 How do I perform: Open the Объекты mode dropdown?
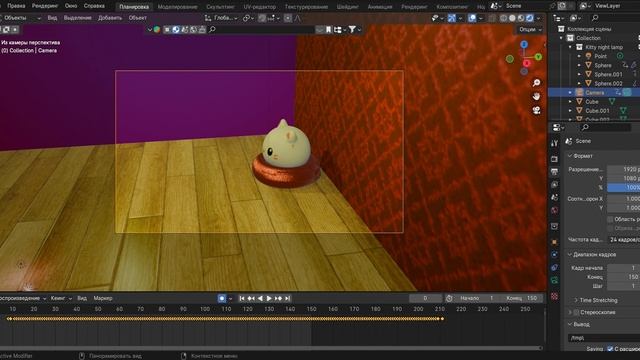[20, 18]
